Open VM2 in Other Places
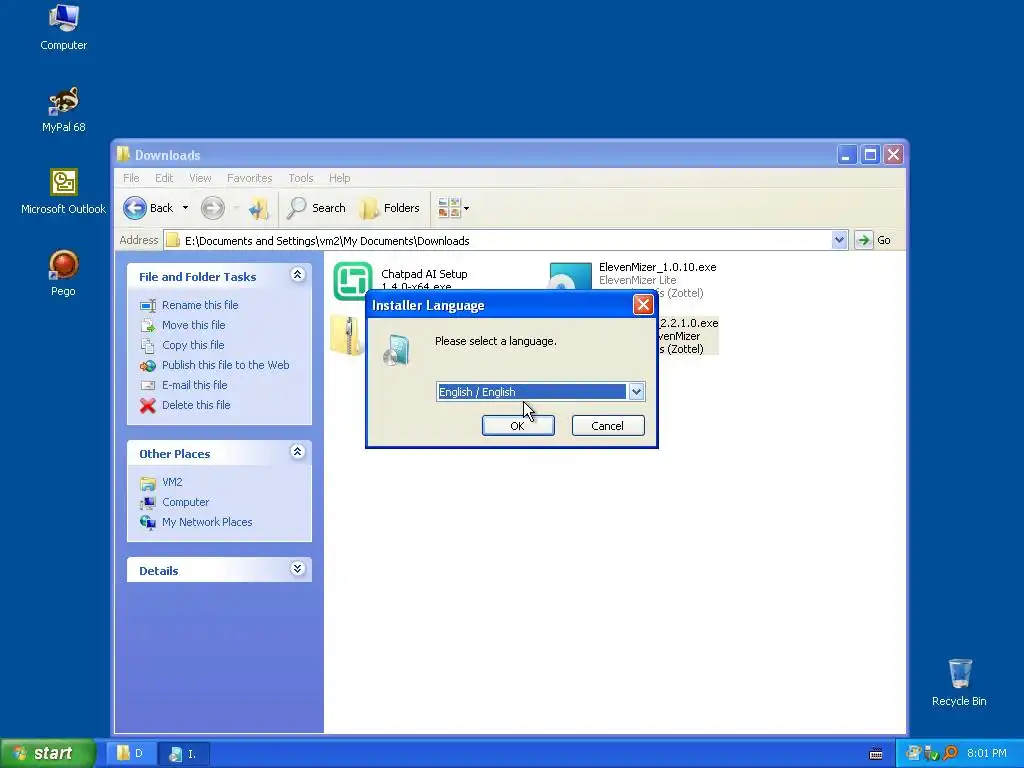The image size is (1024, 768). click(172, 482)
